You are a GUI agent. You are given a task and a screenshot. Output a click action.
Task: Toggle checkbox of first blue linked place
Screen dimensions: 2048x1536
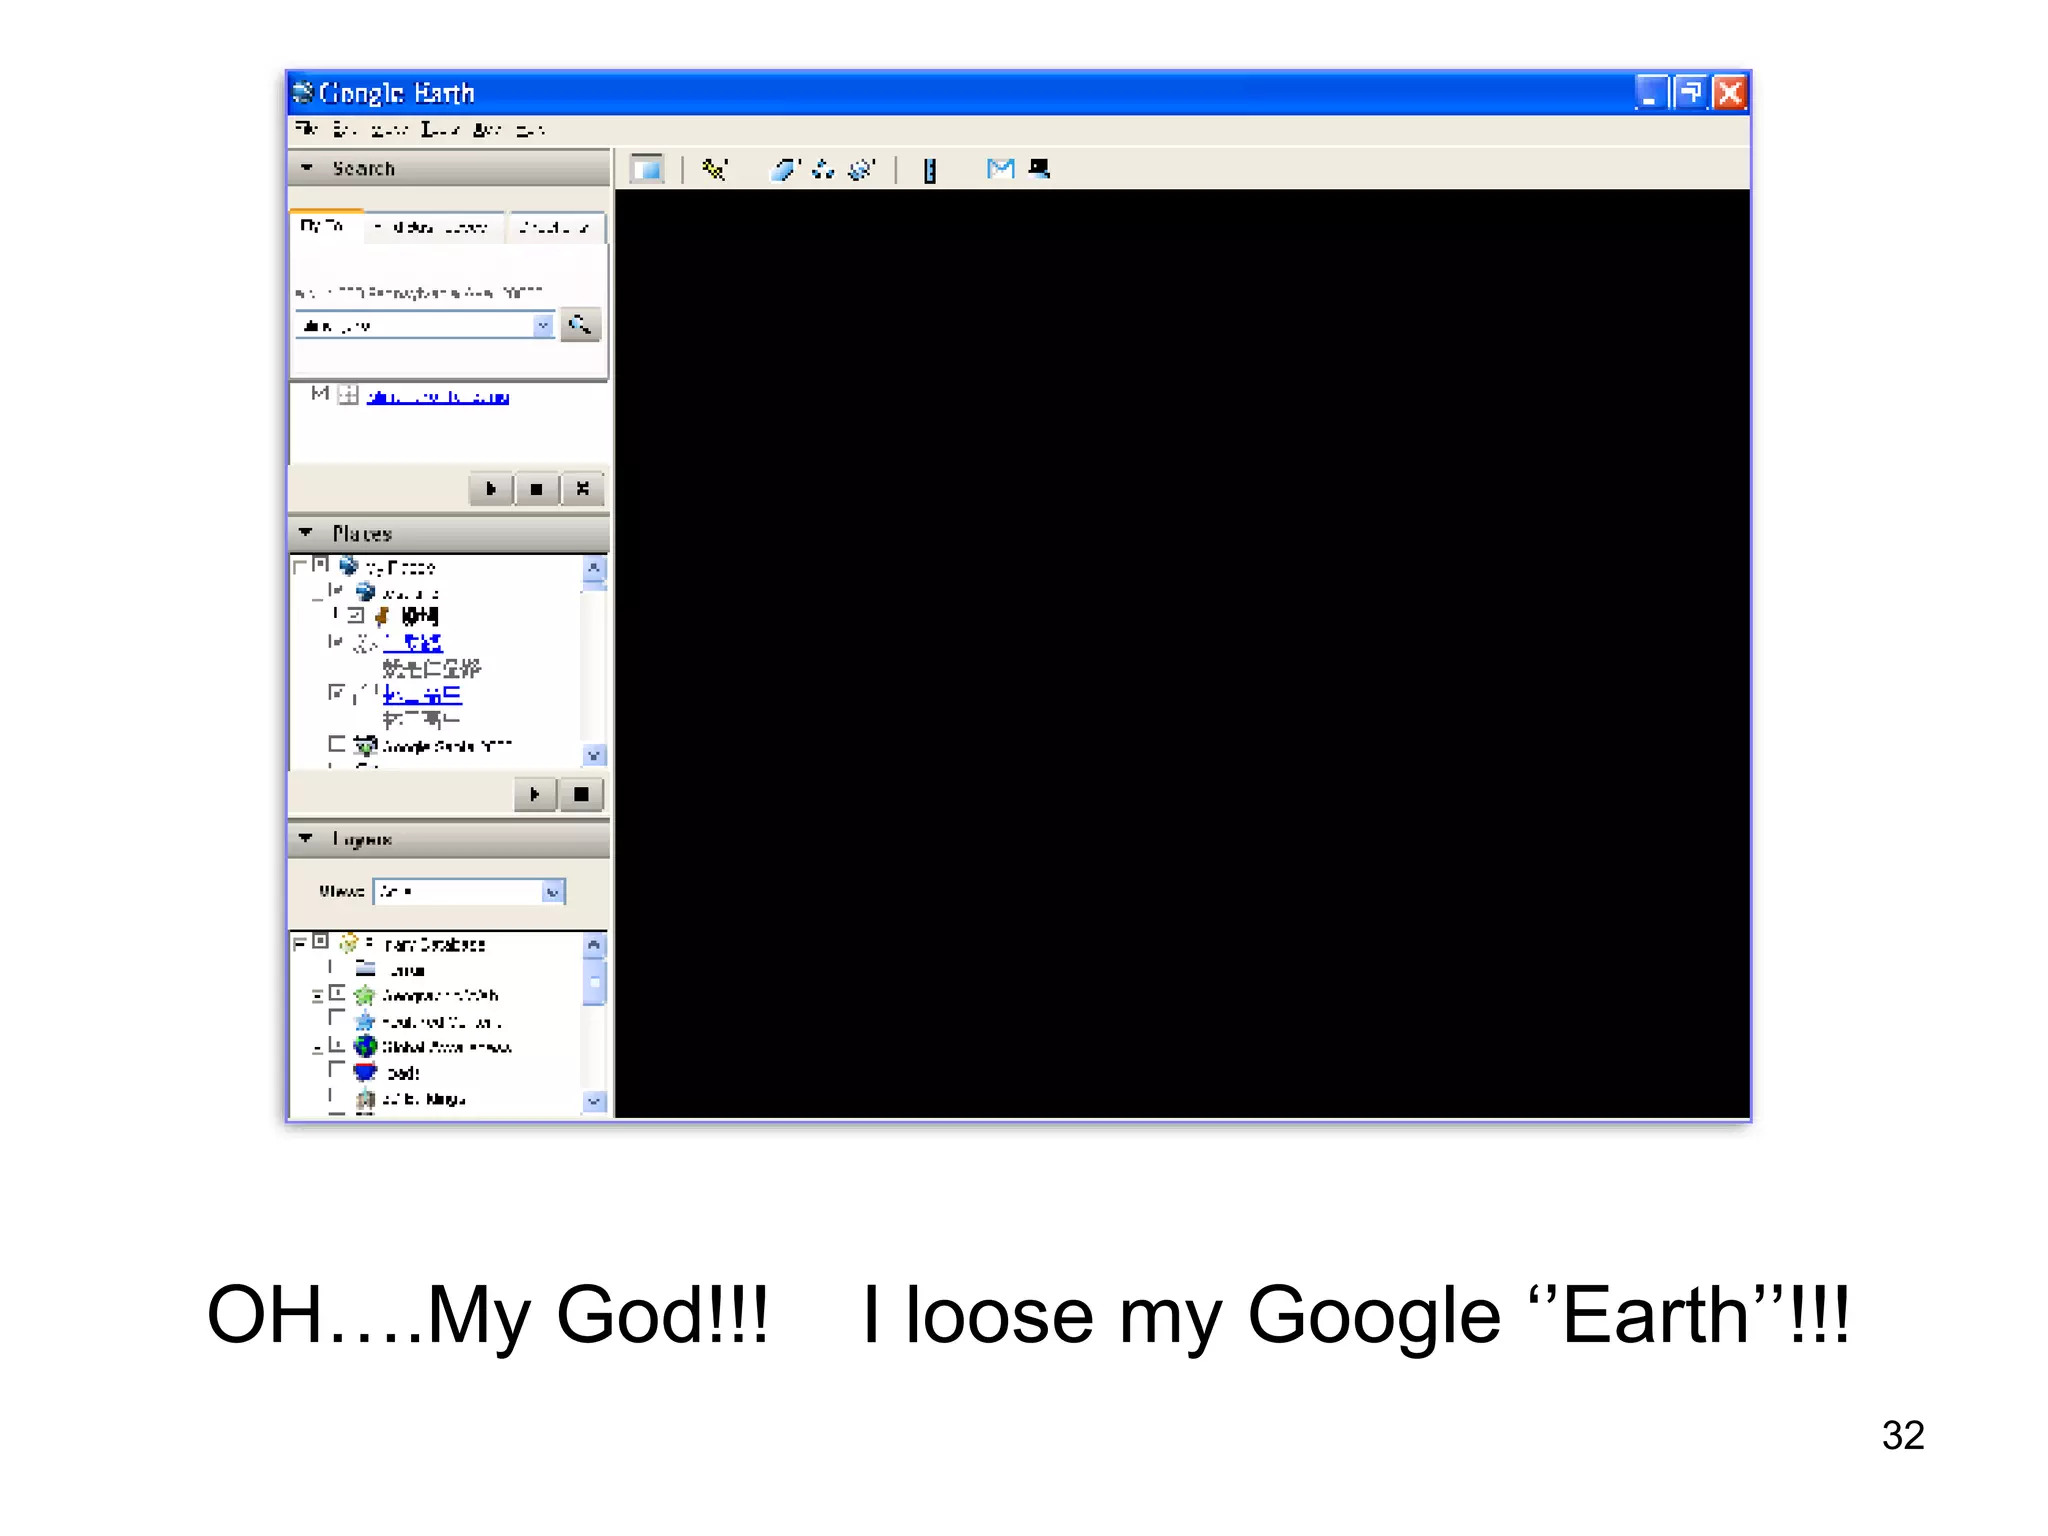(336, 641)
